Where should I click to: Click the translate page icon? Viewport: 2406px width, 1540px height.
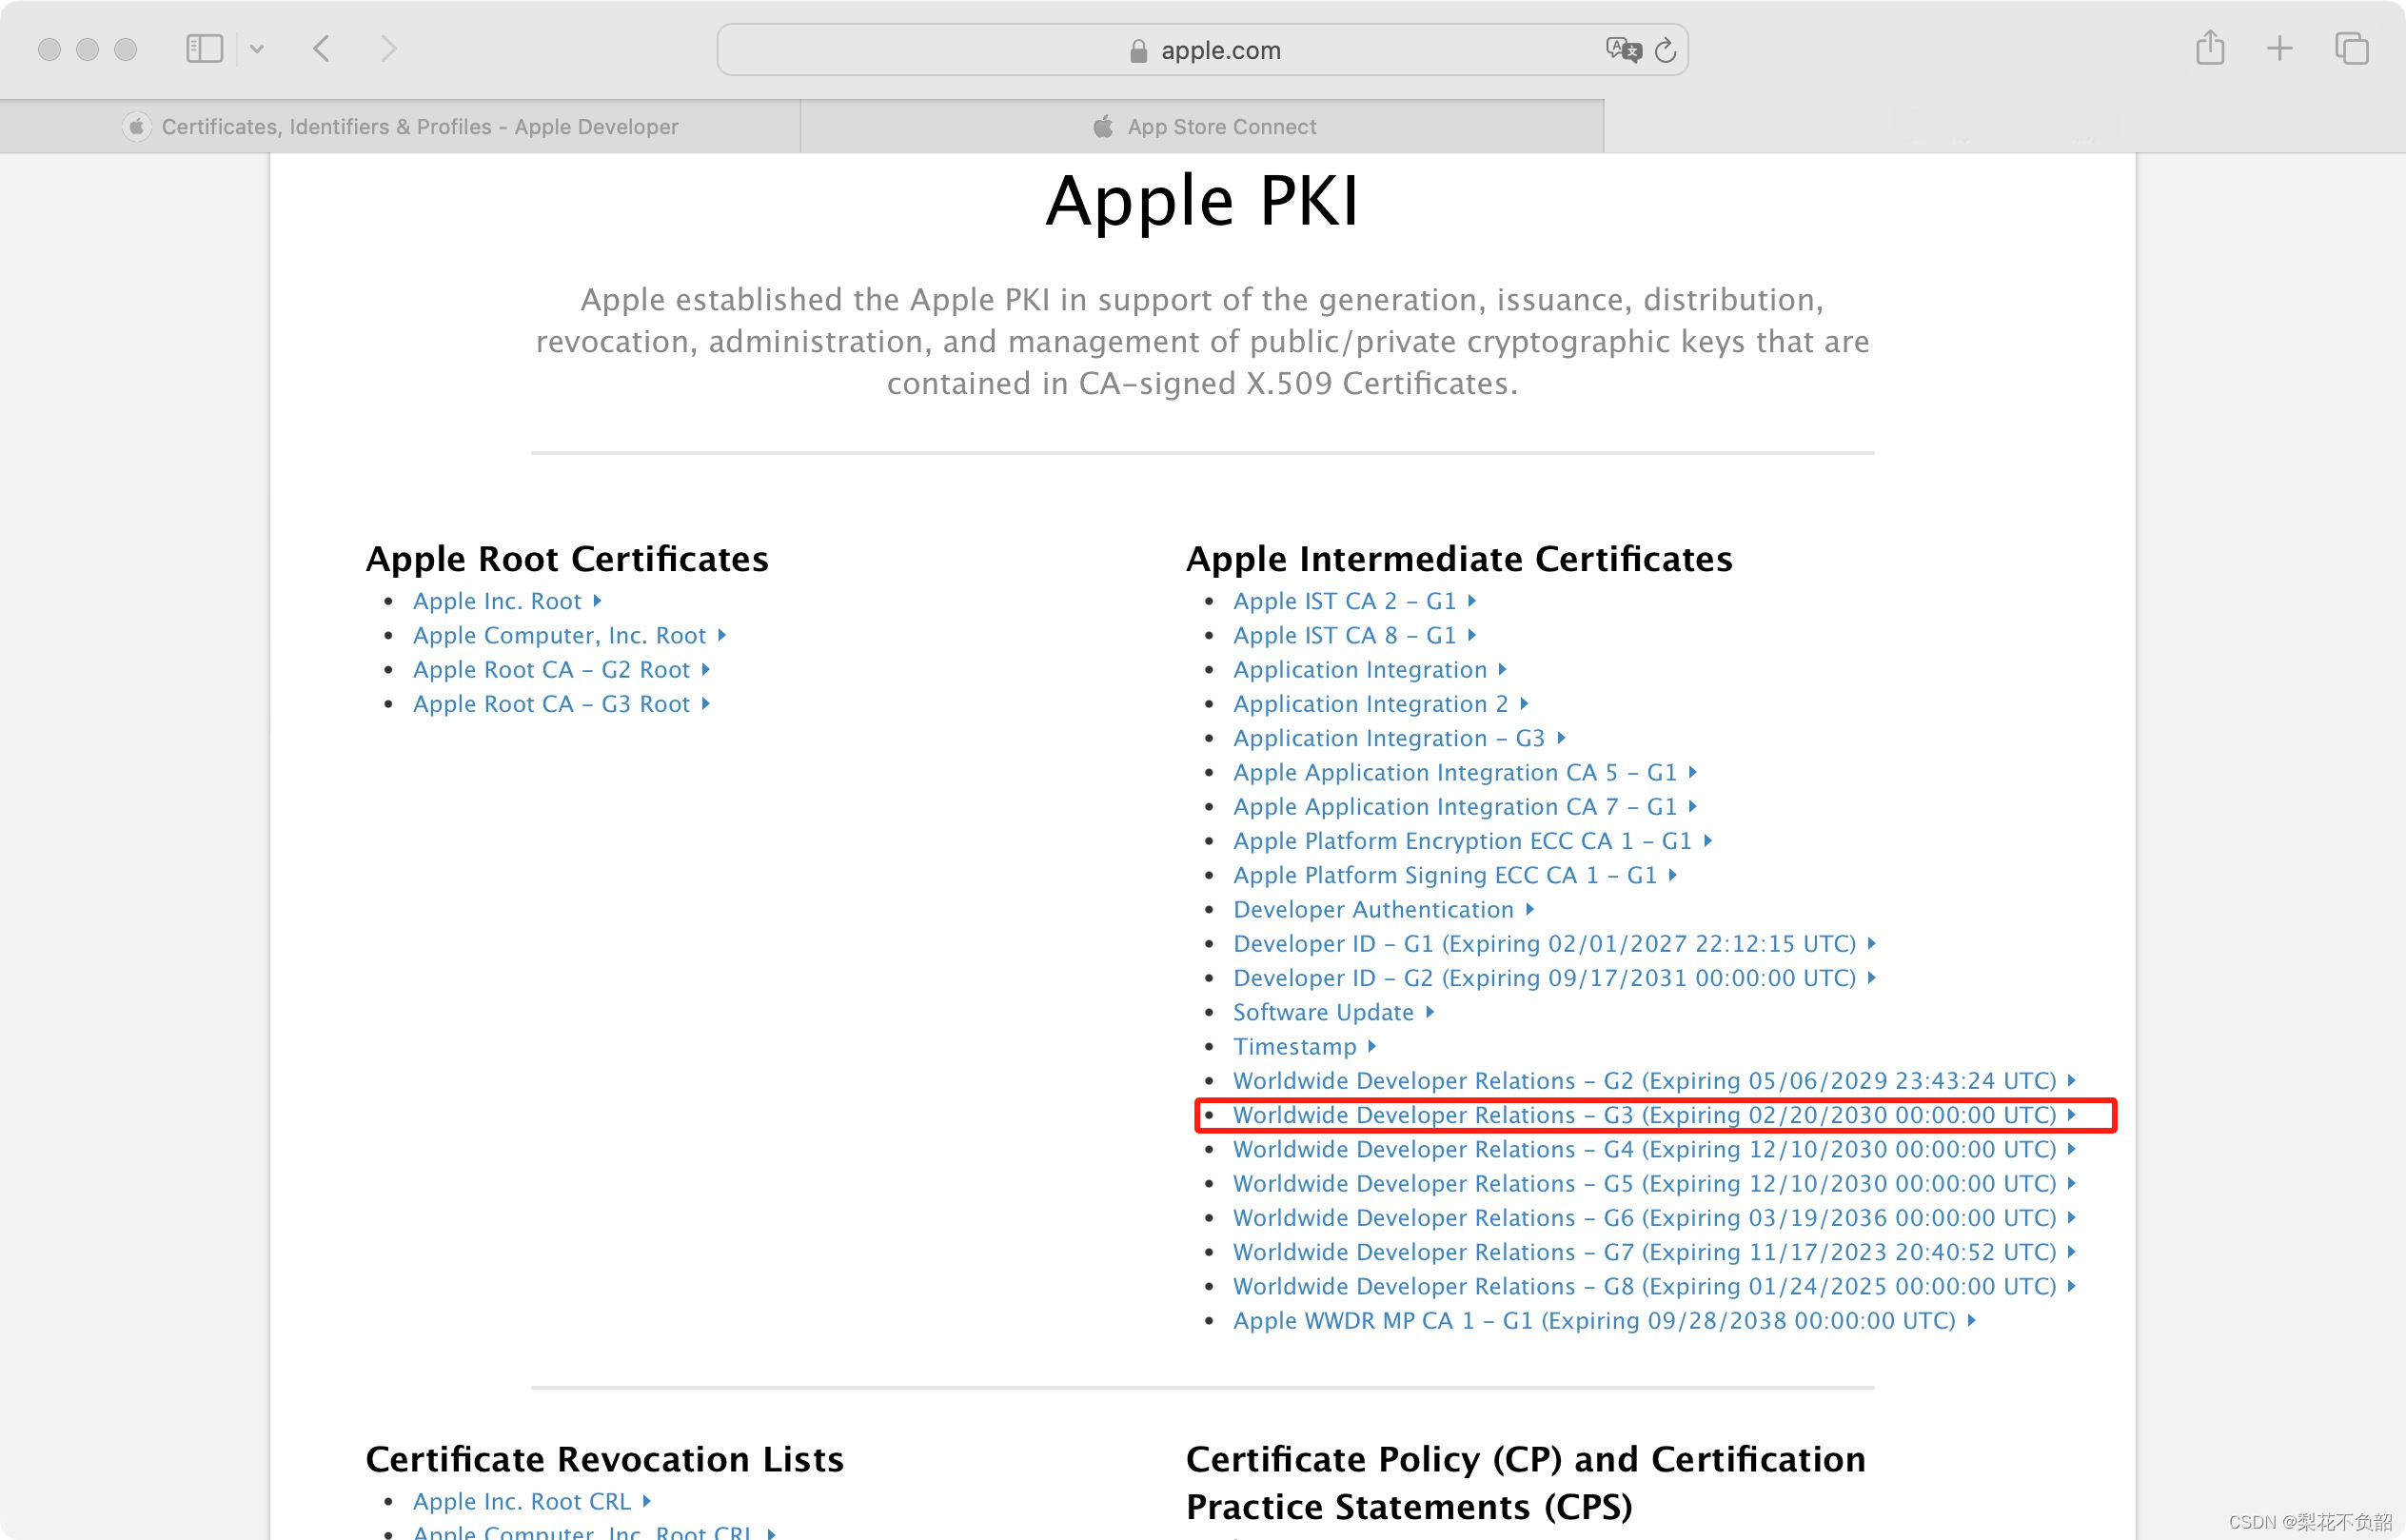1622,50
